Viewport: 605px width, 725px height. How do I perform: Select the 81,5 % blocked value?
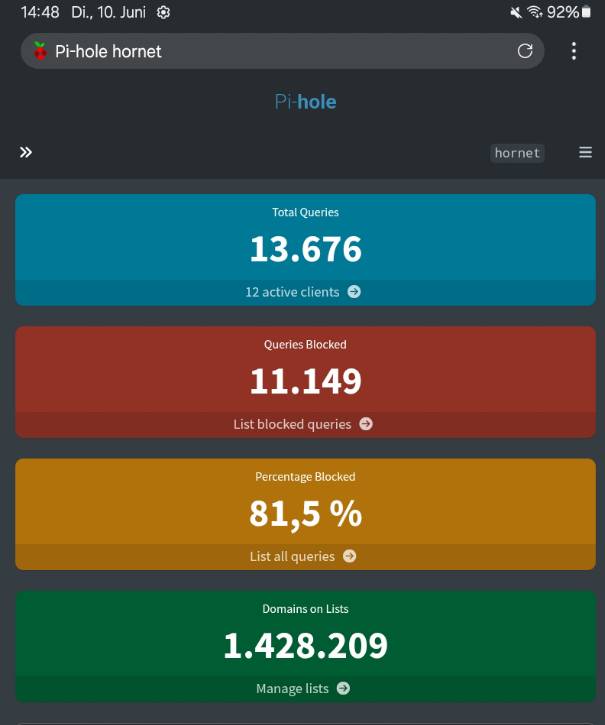(305, 514)
